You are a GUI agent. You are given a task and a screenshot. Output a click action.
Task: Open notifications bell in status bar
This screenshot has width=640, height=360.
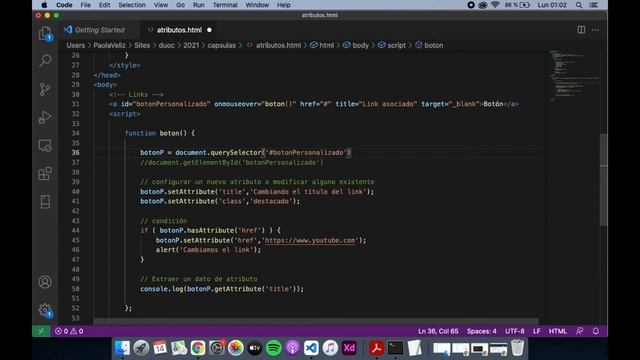tap(596, 331)
